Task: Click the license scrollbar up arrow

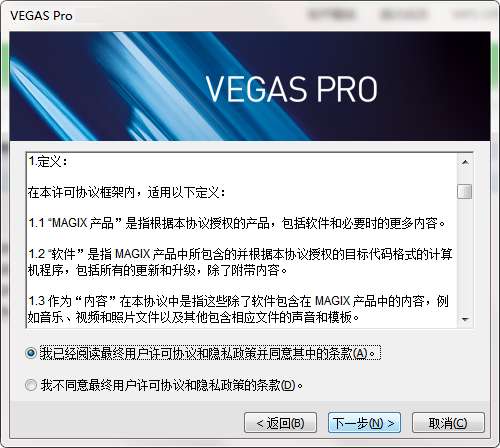Action: tap(465, 162)
